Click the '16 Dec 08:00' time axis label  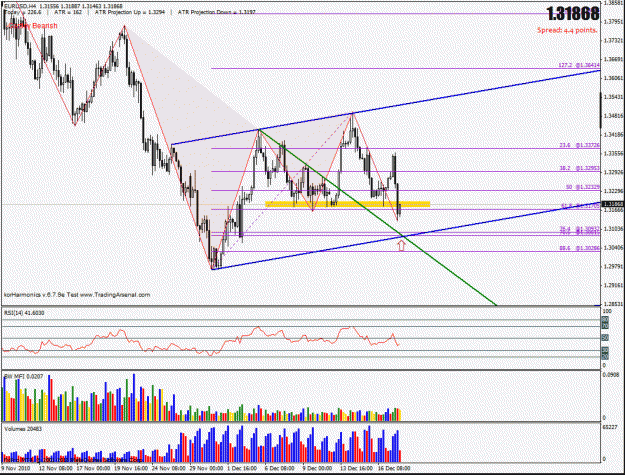[x=393, y=468]
